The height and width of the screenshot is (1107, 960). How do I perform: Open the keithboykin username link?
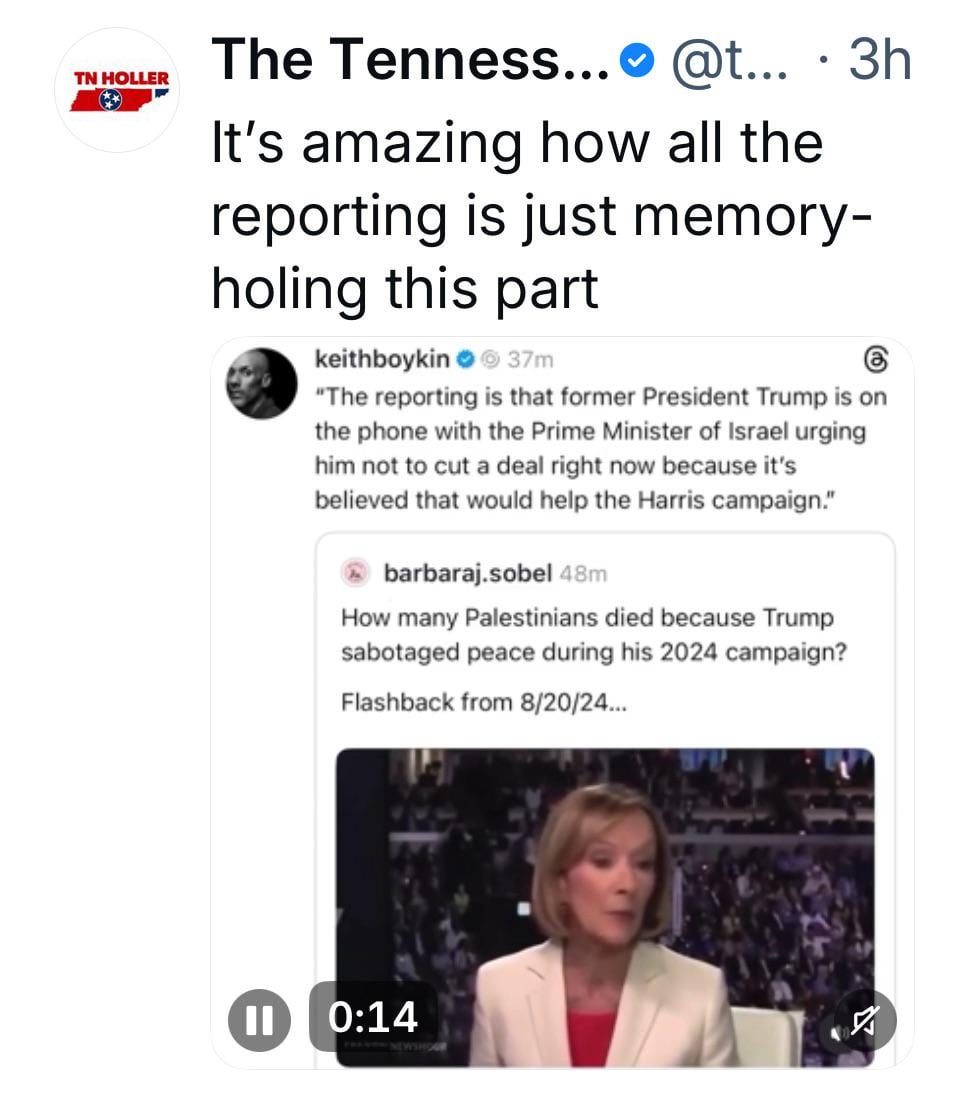382,359
